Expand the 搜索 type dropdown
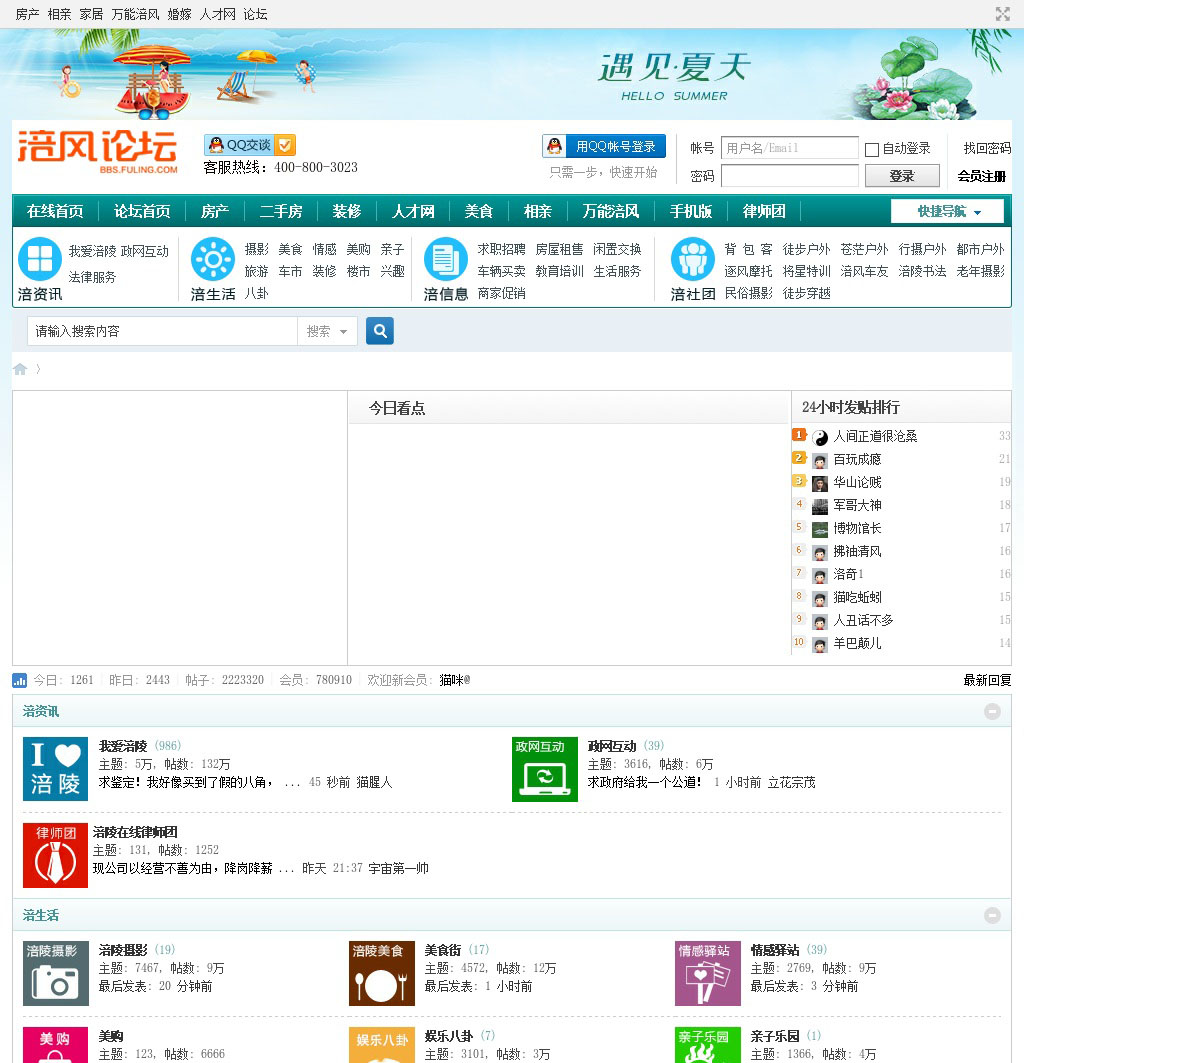The width and height of the screenshot is (1200, 1063). click(x=327, y=331)
